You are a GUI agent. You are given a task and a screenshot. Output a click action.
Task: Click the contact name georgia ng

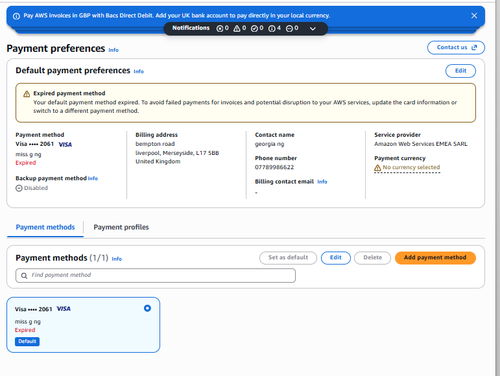(269, 144)
